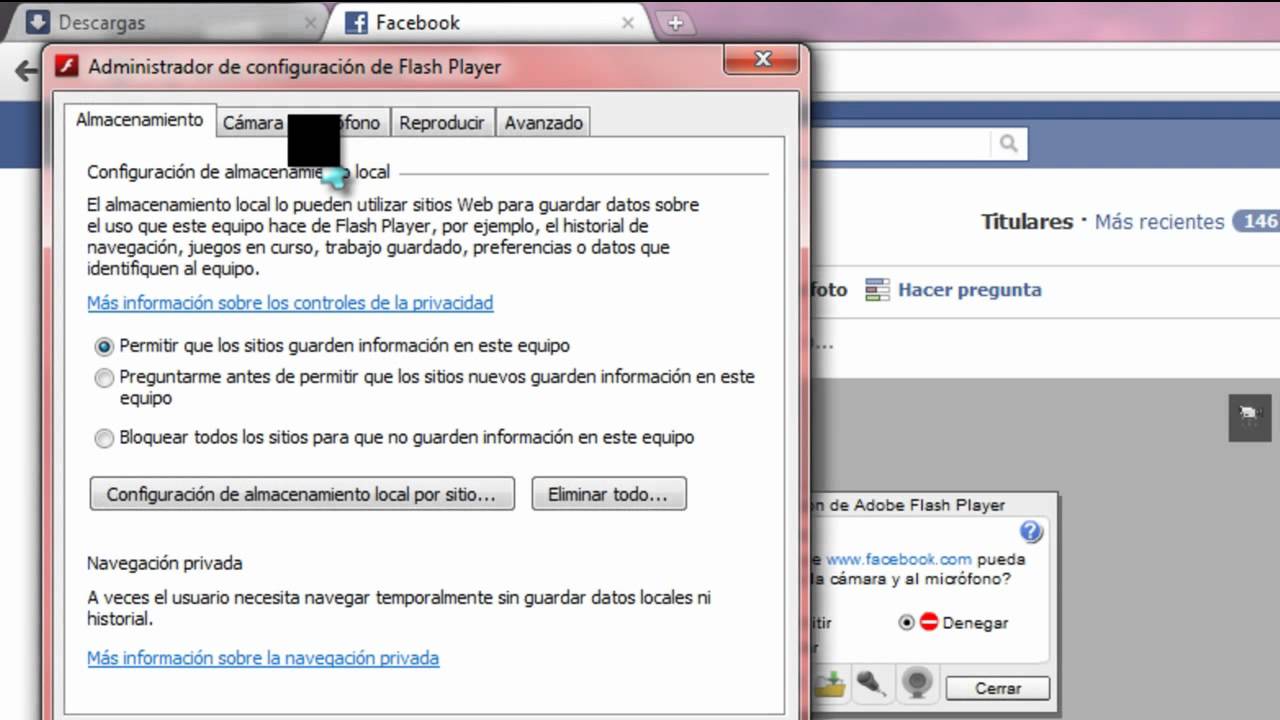Select the Denegar radio button

point(906,622)
